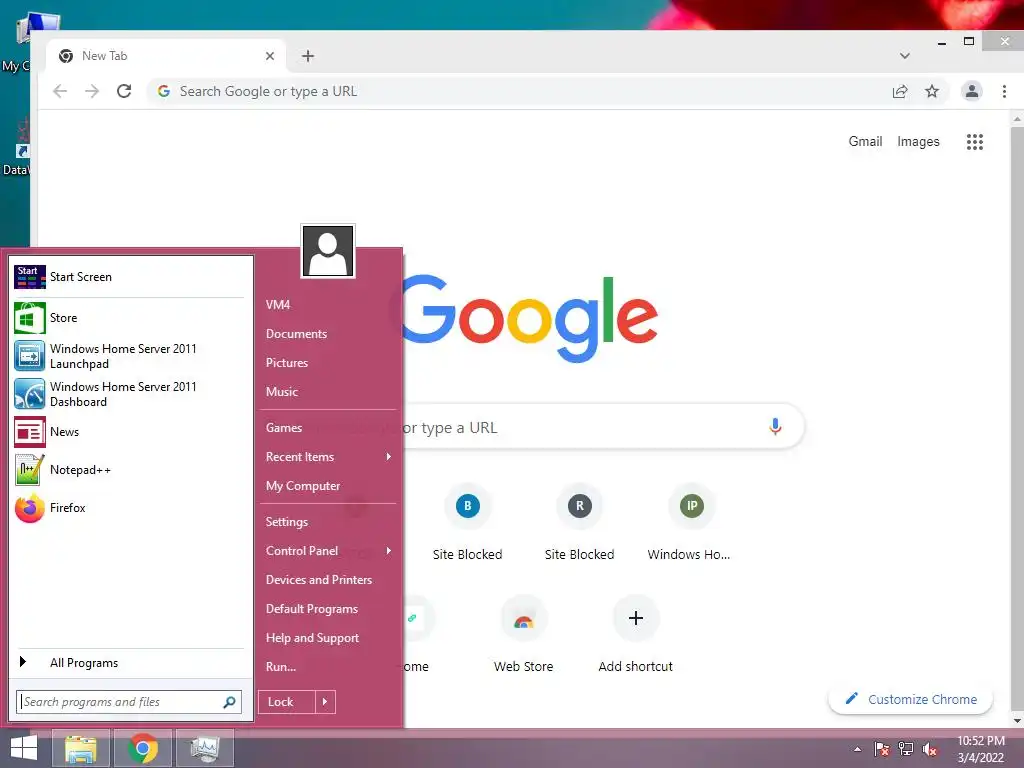Click the taskbar clock showing 10:52 PM
This screenshot has height=768, width=1024.
coord(981,749)
